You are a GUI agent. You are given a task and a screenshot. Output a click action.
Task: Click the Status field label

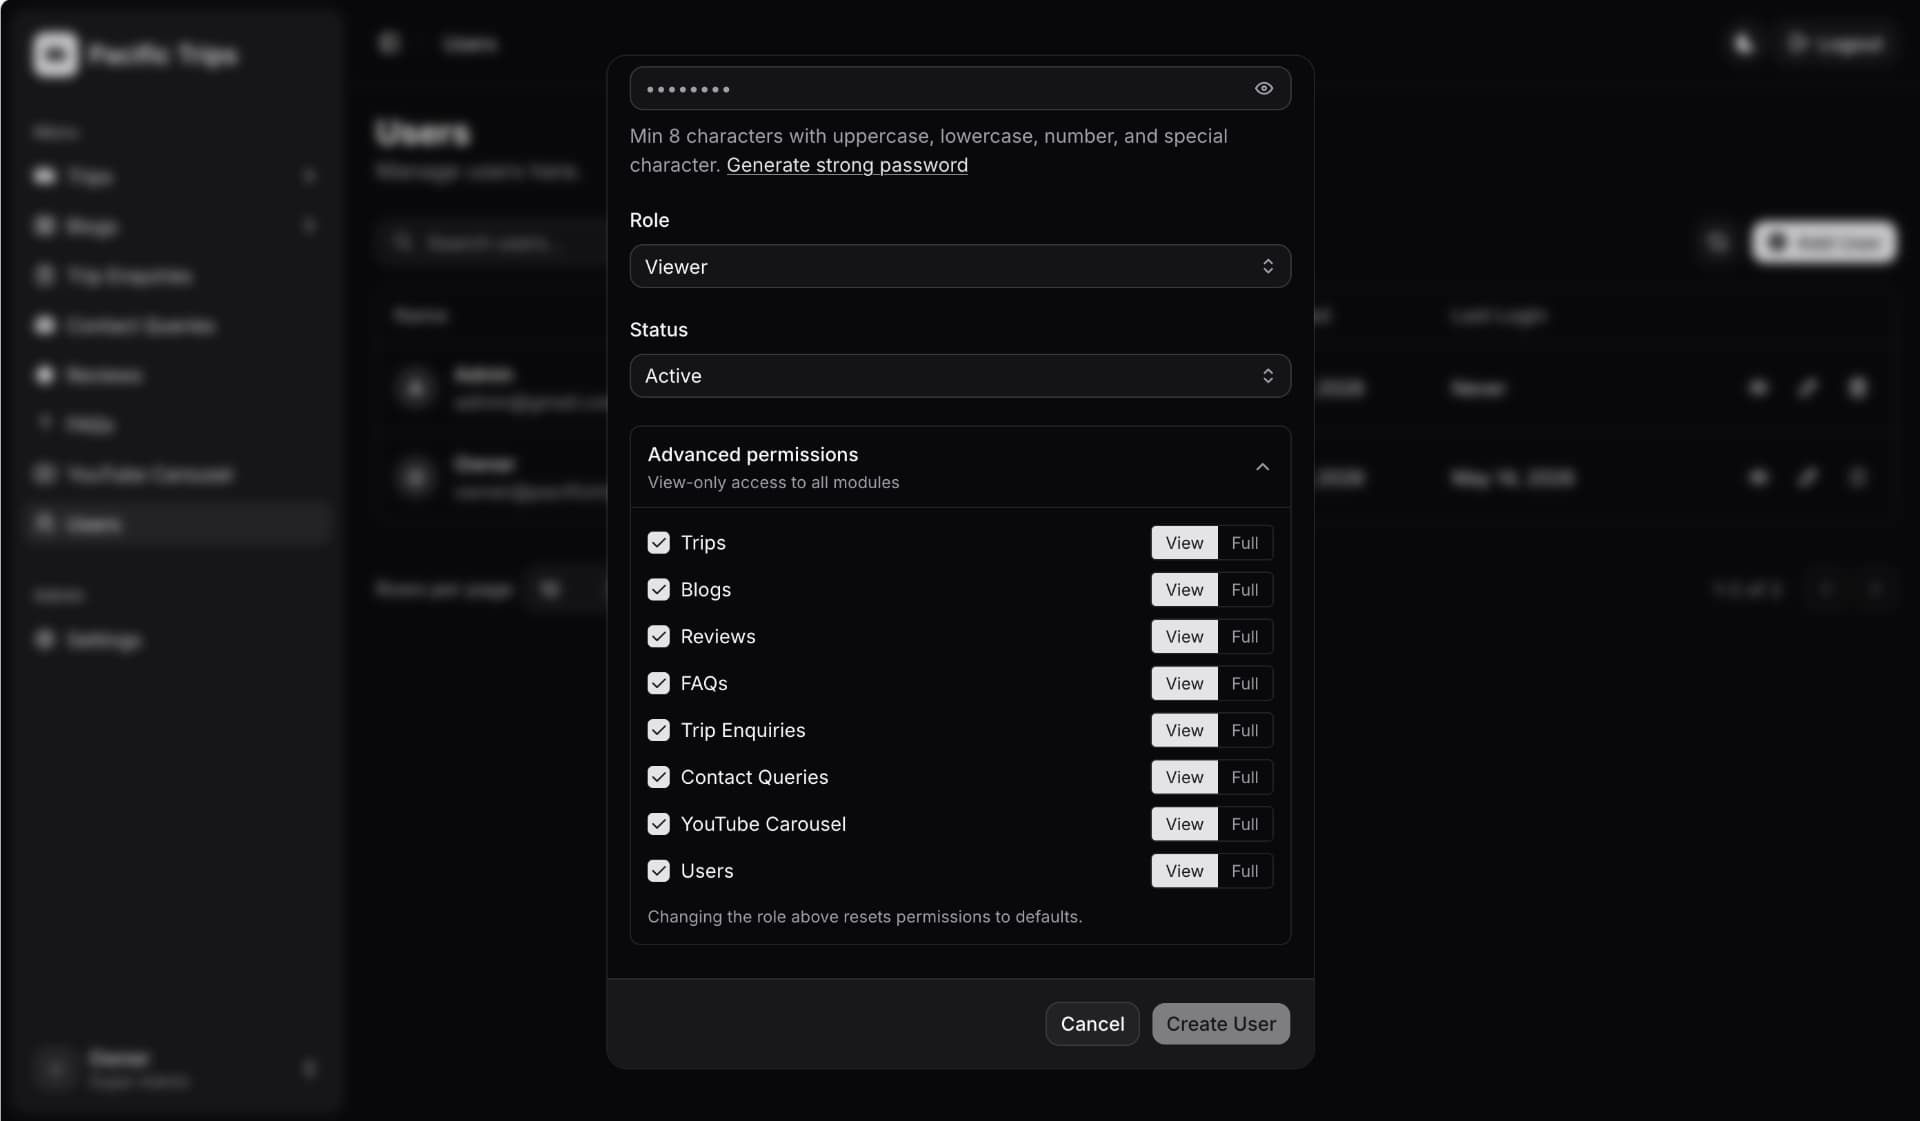pos(658,330)
